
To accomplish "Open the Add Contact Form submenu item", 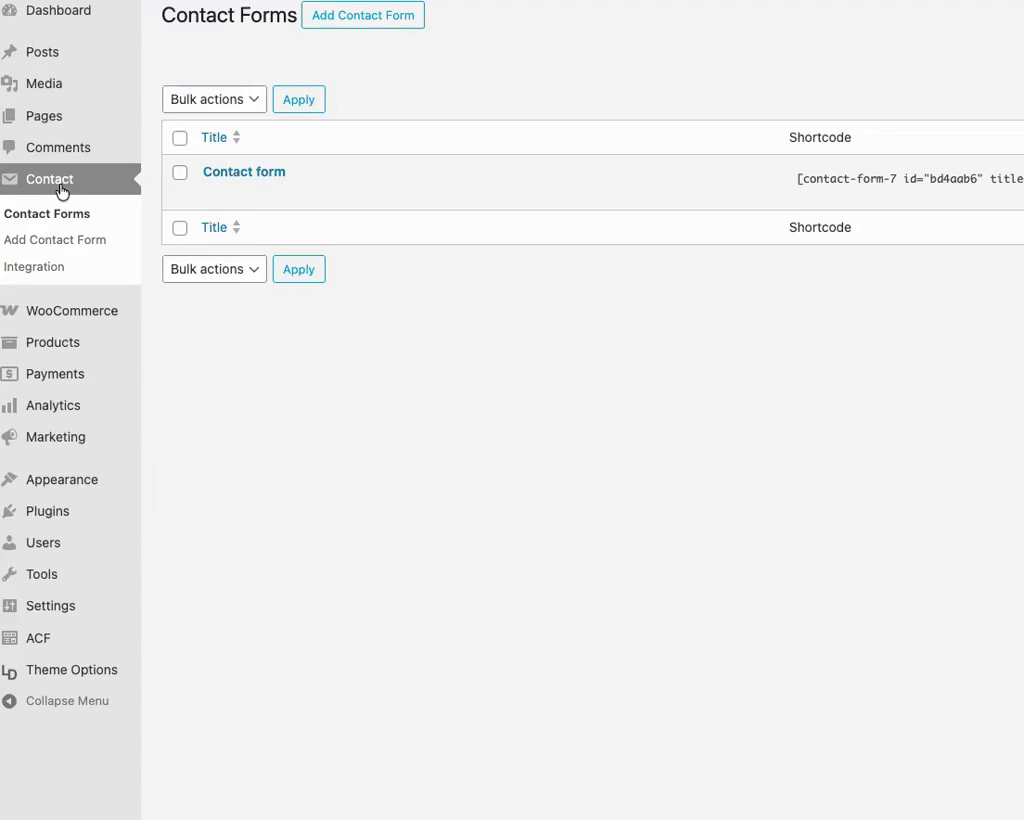I will click(x=55, y=240).
